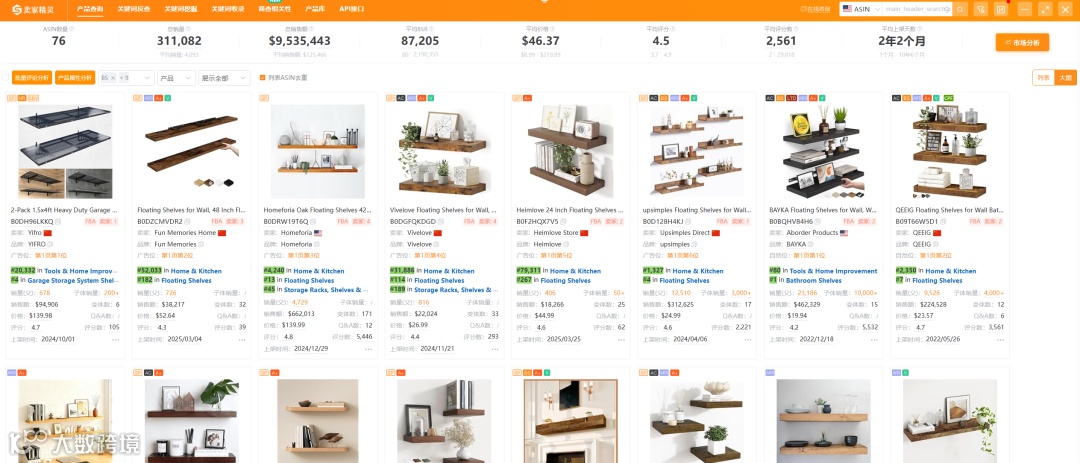Click the side panel layout icon in header
This screenshot has width=1080, height=463.
tap(1001, 9)
